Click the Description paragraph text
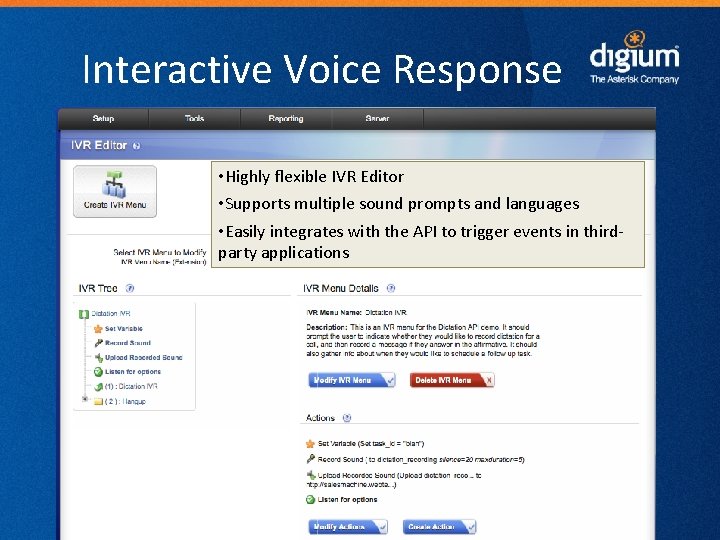Screen dimensions: 720x540 pyautogui.click(x=422, y=340)
